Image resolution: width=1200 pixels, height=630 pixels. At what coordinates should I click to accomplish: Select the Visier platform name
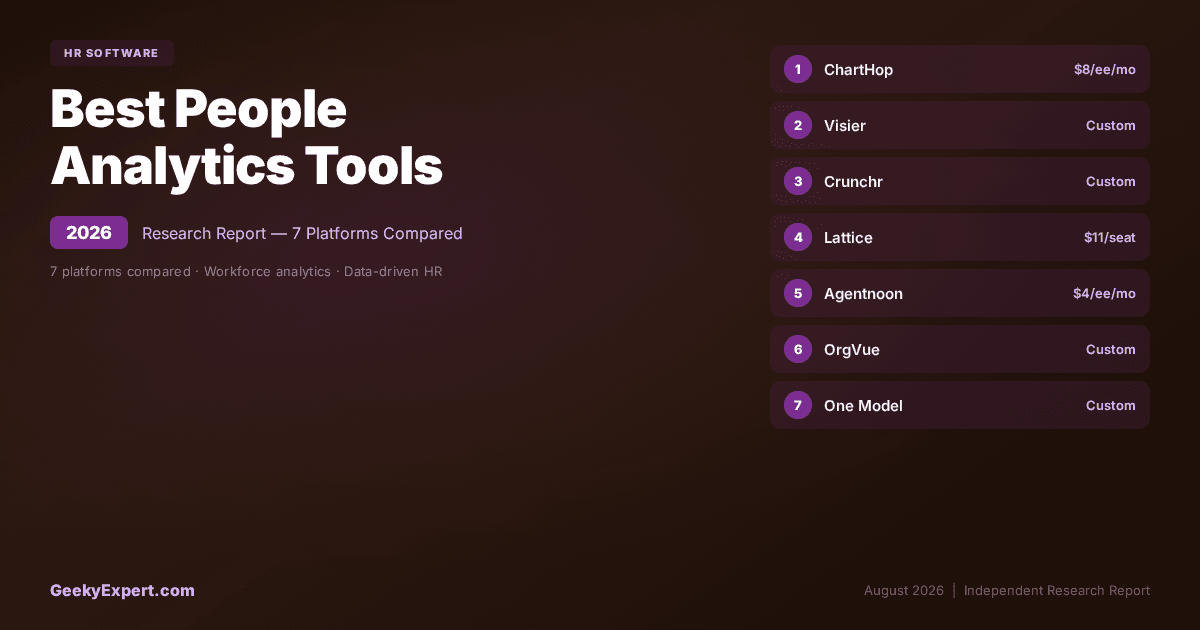point(845,126)
